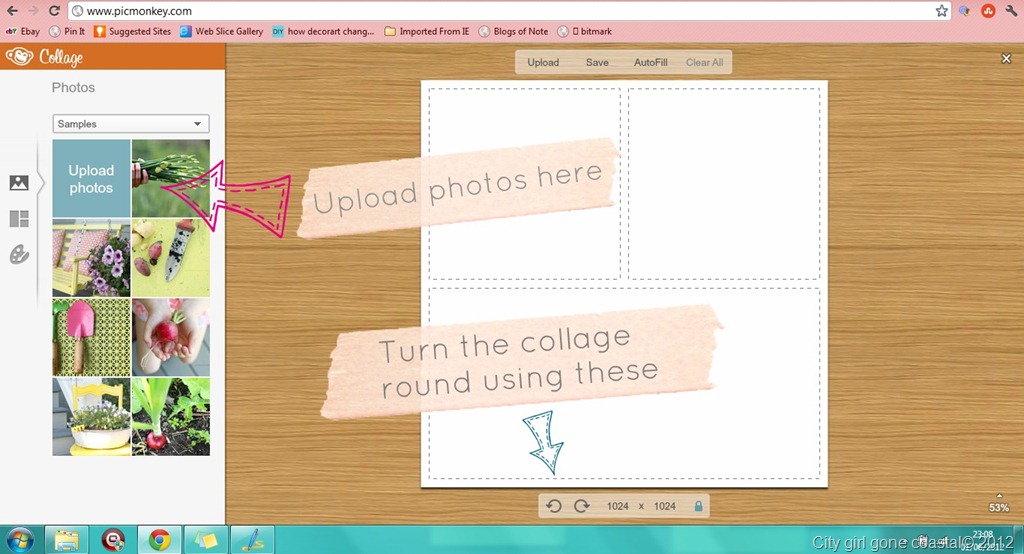
Task: Open Suggested Sites bookmark
Action: (x=133, y=31)
